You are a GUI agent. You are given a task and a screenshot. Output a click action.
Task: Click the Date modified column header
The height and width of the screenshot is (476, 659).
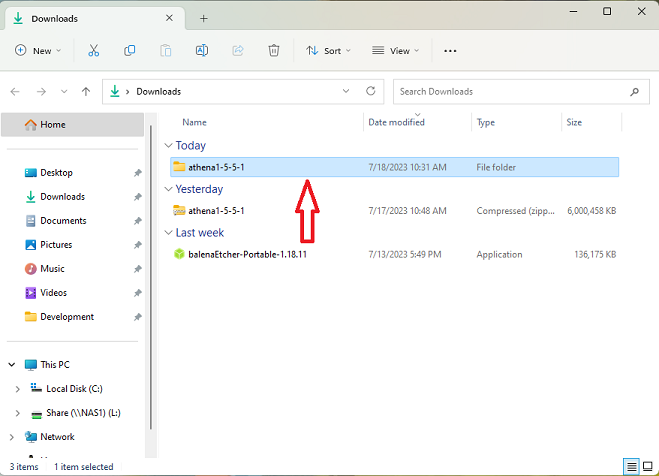tap(396, 122)
